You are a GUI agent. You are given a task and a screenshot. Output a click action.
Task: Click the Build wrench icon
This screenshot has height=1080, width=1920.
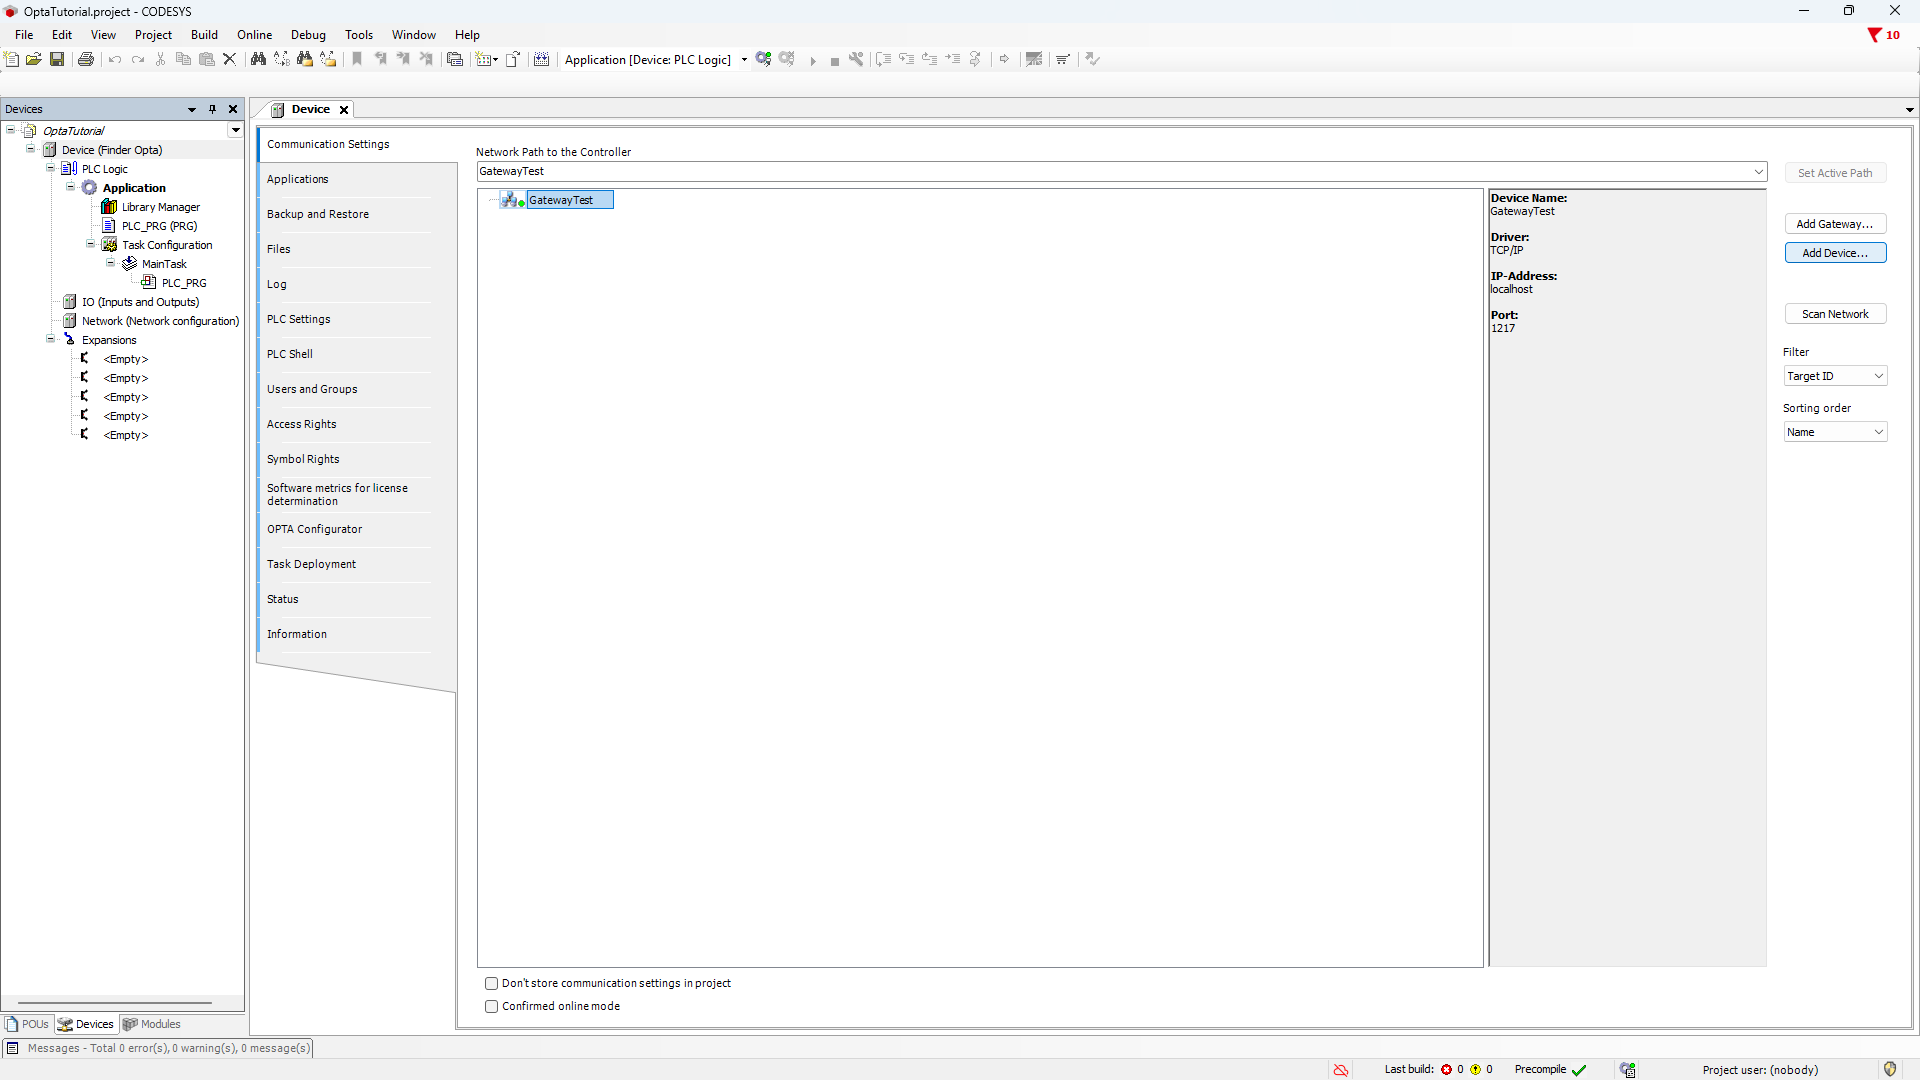click(856, 59)
